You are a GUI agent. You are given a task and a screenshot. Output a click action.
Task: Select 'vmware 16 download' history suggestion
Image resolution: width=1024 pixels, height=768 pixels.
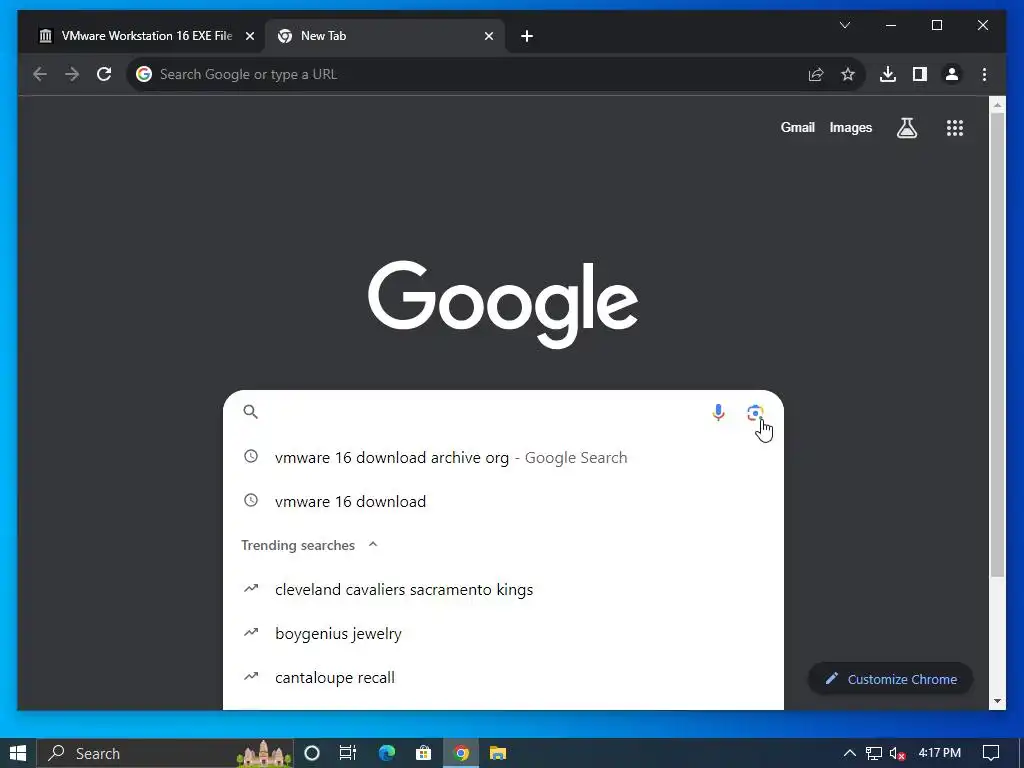coord(503,501)
